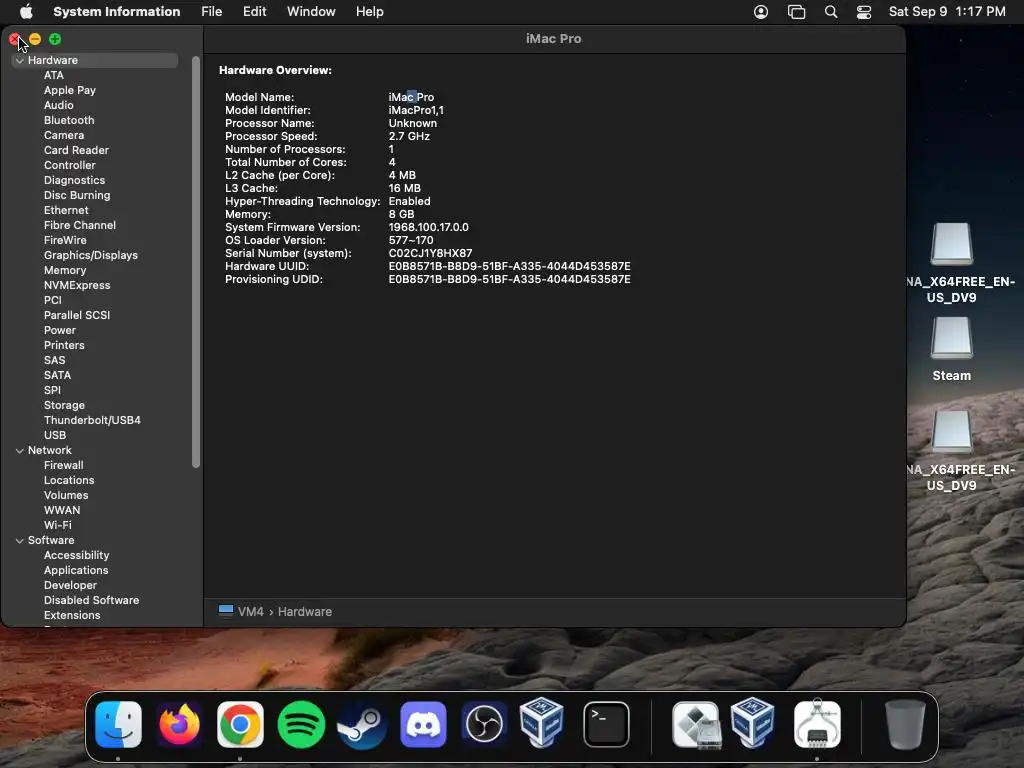
Task: Select Thunderbolt/USB4 in the sidebar
Action: click(x=92, y=421)
